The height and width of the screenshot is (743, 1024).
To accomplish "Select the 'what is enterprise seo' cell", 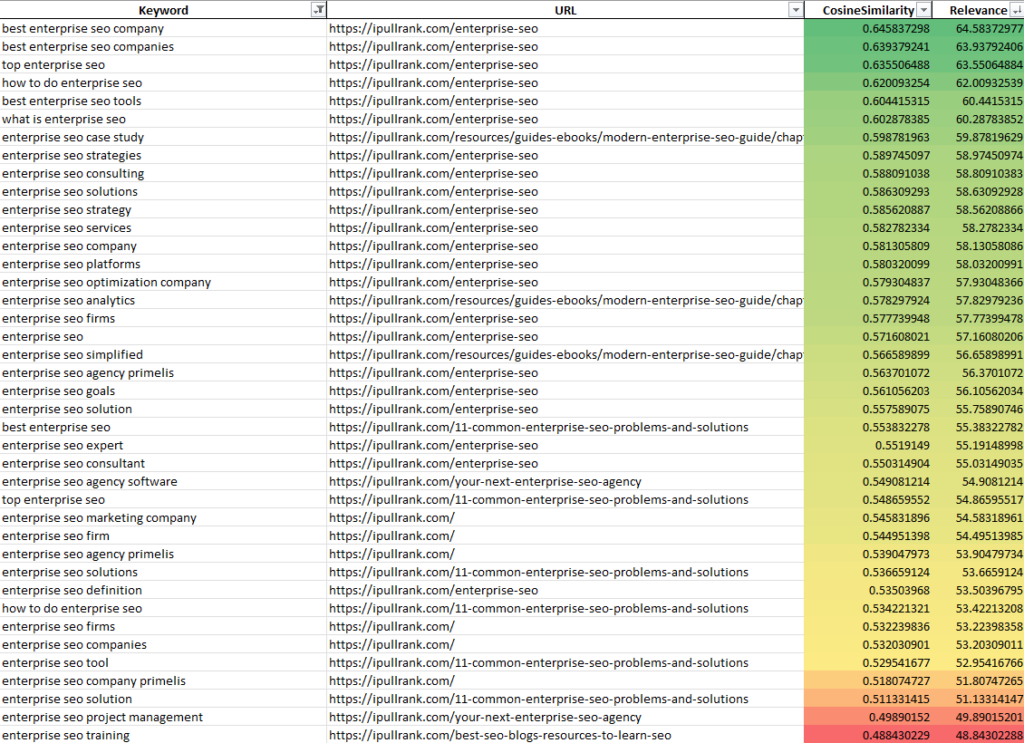I will (64, 119).
